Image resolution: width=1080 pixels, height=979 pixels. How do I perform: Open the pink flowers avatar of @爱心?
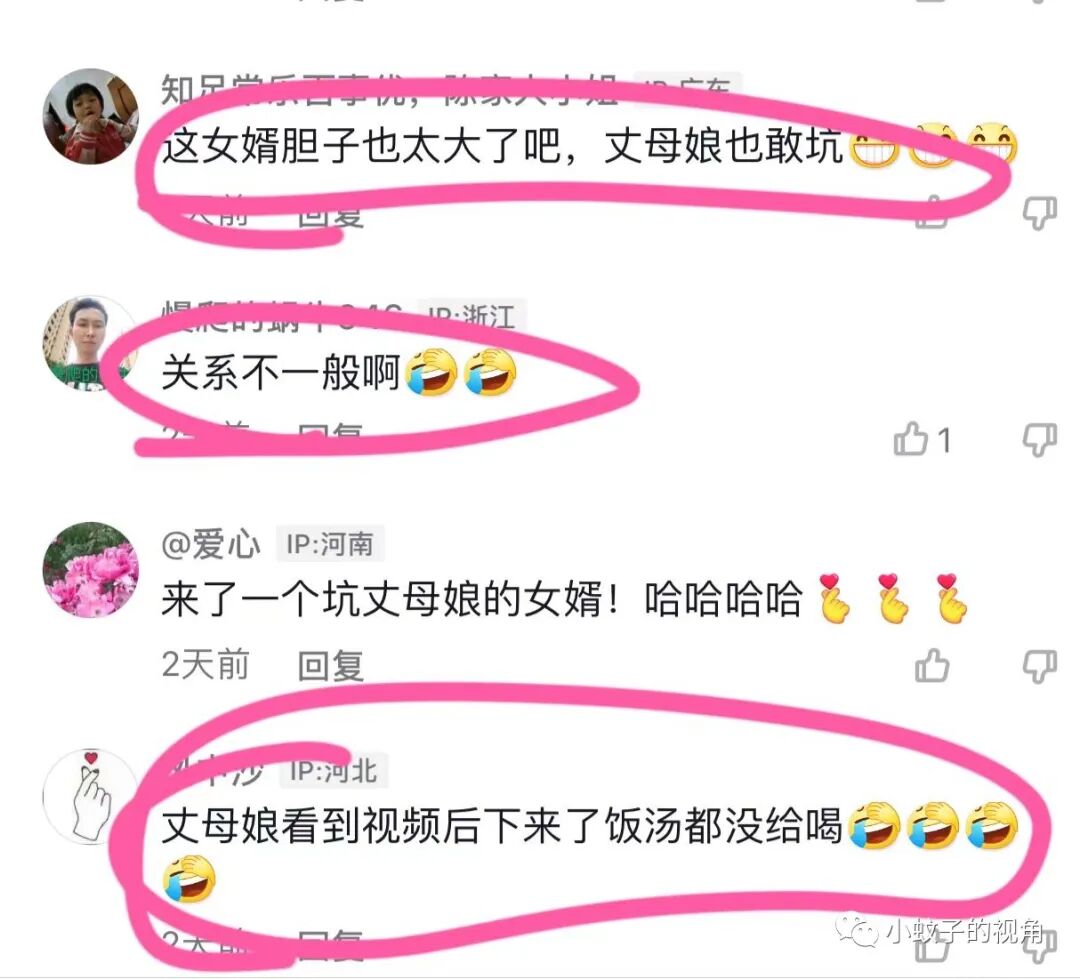point(90,570)
